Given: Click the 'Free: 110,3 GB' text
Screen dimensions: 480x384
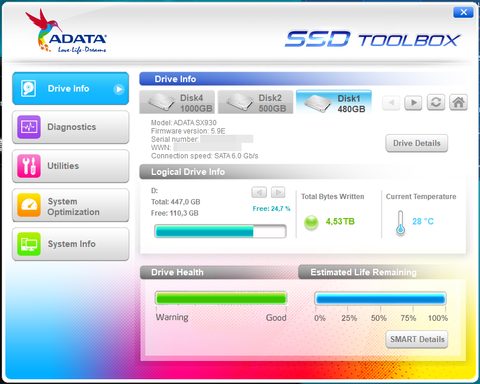Looking at the screenshot, I should coord(175,213).
